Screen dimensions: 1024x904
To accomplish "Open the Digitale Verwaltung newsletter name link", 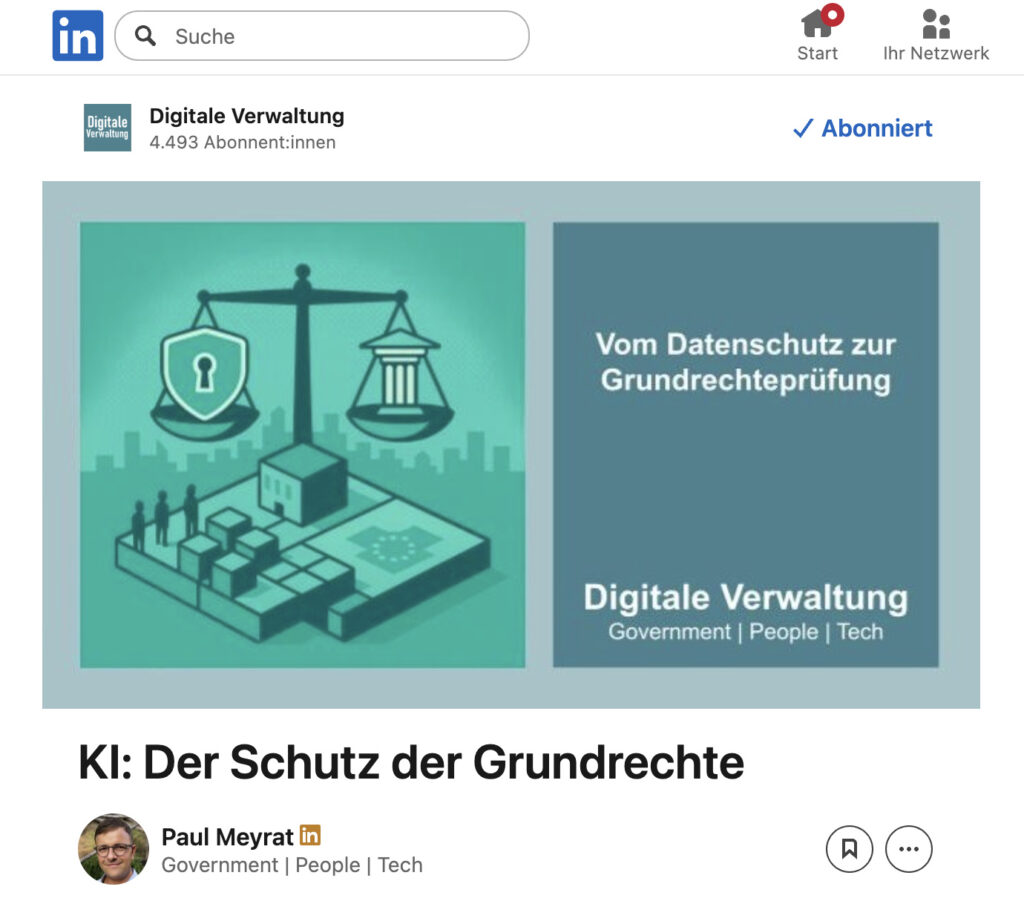I will click(x=247, y=116).
